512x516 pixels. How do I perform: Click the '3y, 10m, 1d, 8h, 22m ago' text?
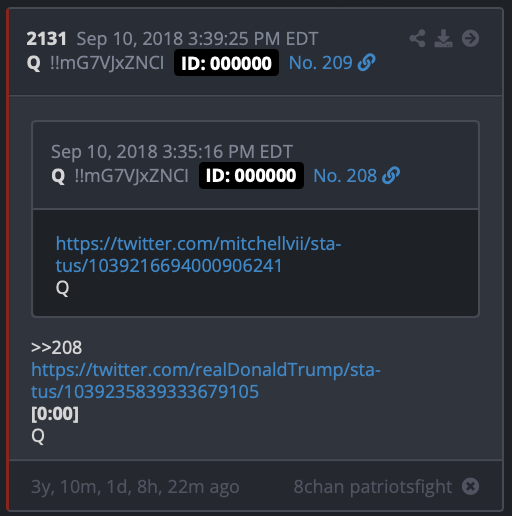(x=135, y=487)
